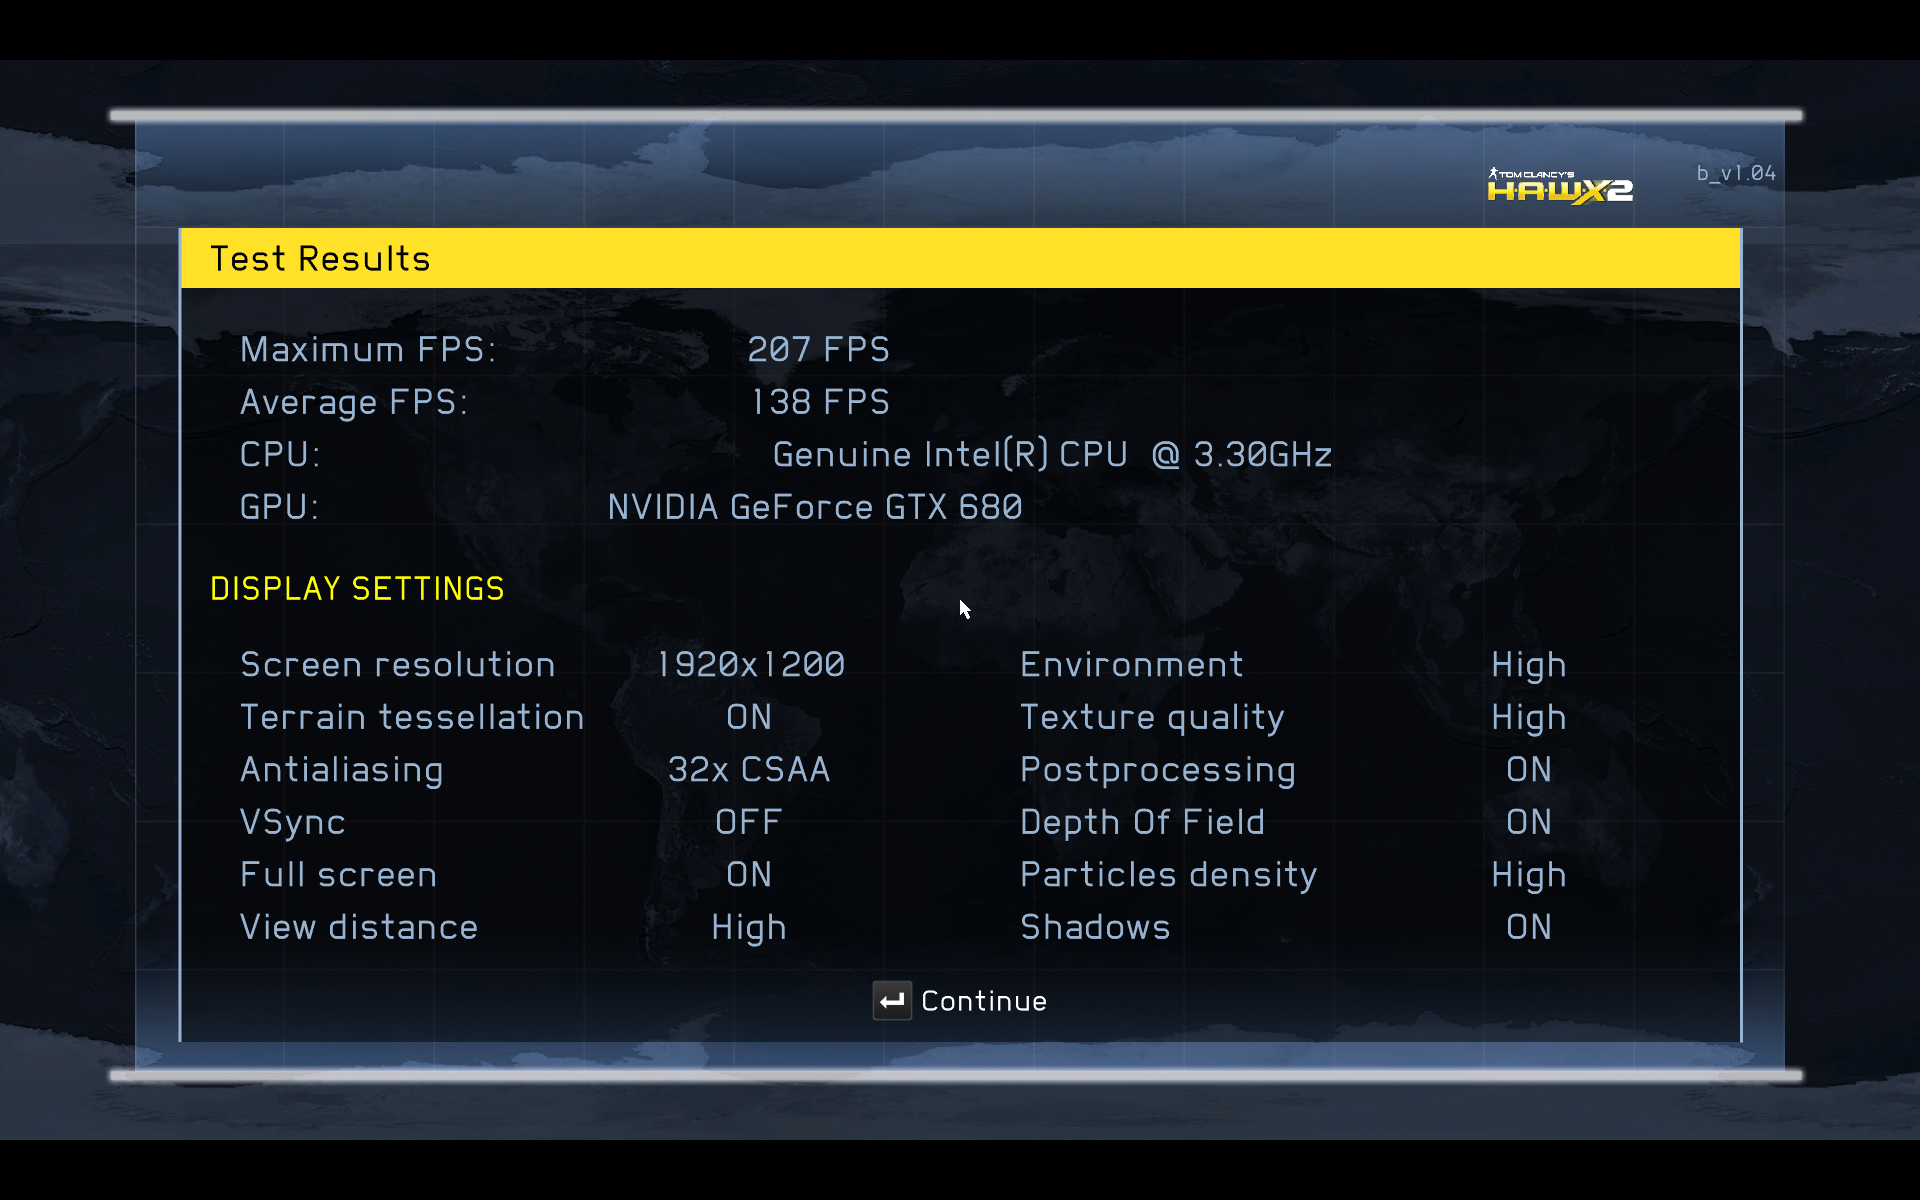The image size is (1920, 1200).
Task: Click the CPU label
Action: tap(280, 455)
